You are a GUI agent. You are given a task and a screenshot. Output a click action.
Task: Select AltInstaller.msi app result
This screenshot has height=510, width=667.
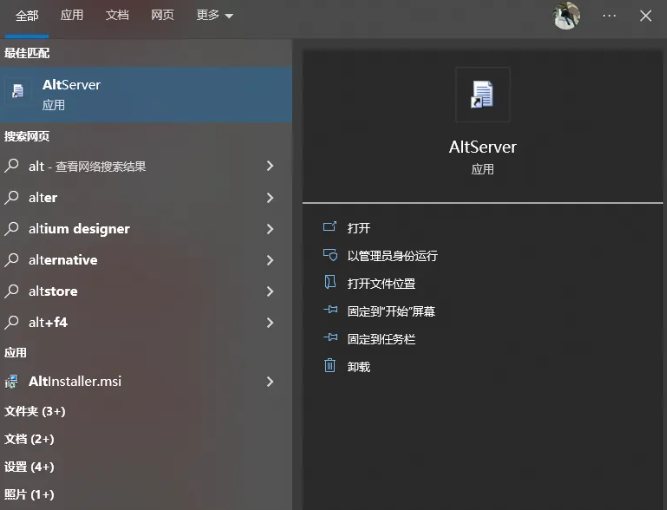146,382
